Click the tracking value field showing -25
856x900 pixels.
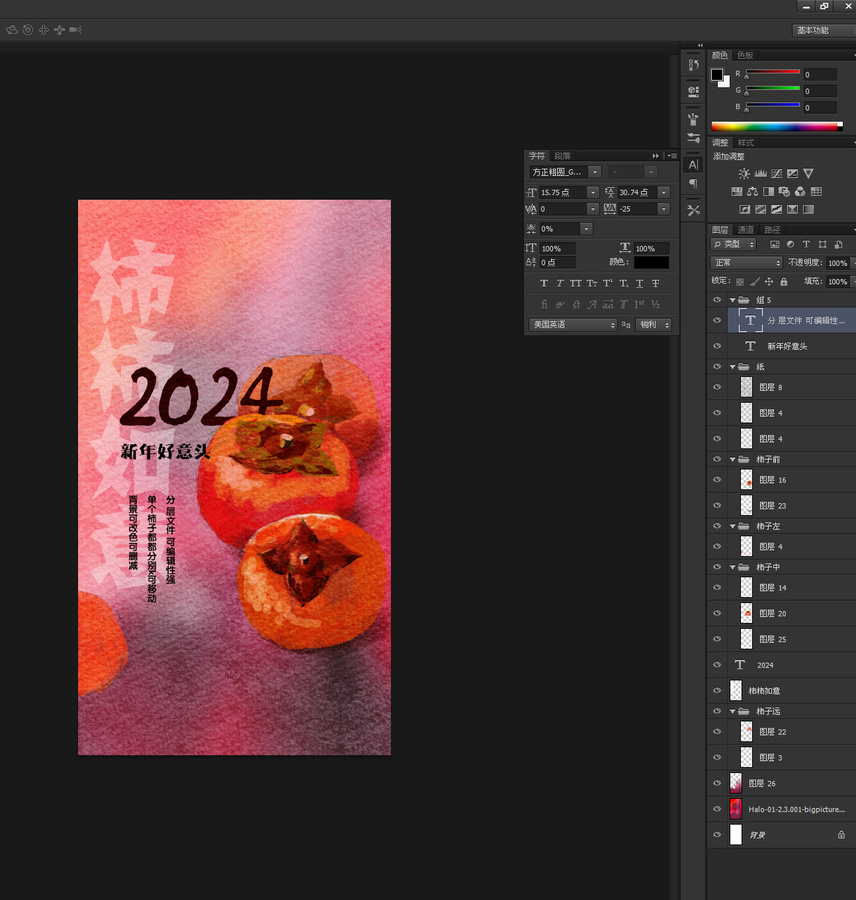tap(638, 209)
